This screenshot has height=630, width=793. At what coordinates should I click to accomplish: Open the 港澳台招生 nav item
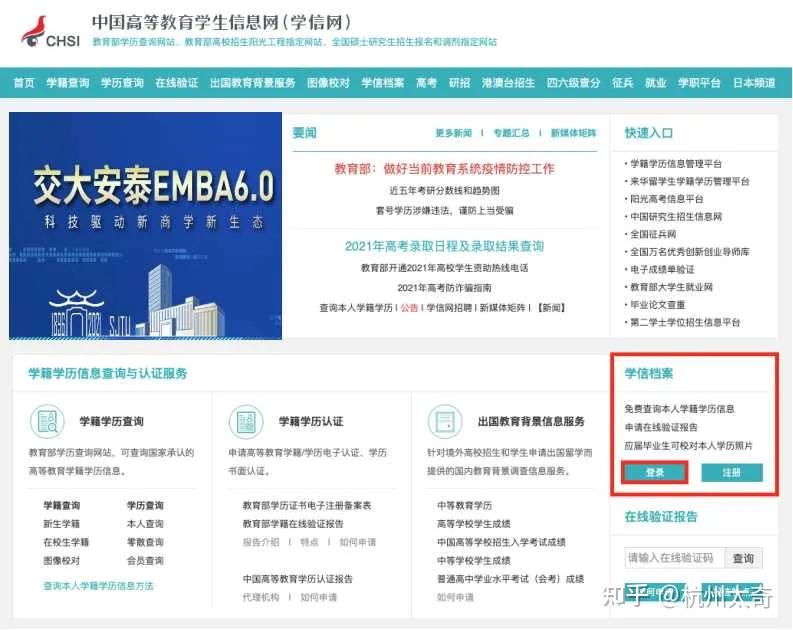click(508, 82)
